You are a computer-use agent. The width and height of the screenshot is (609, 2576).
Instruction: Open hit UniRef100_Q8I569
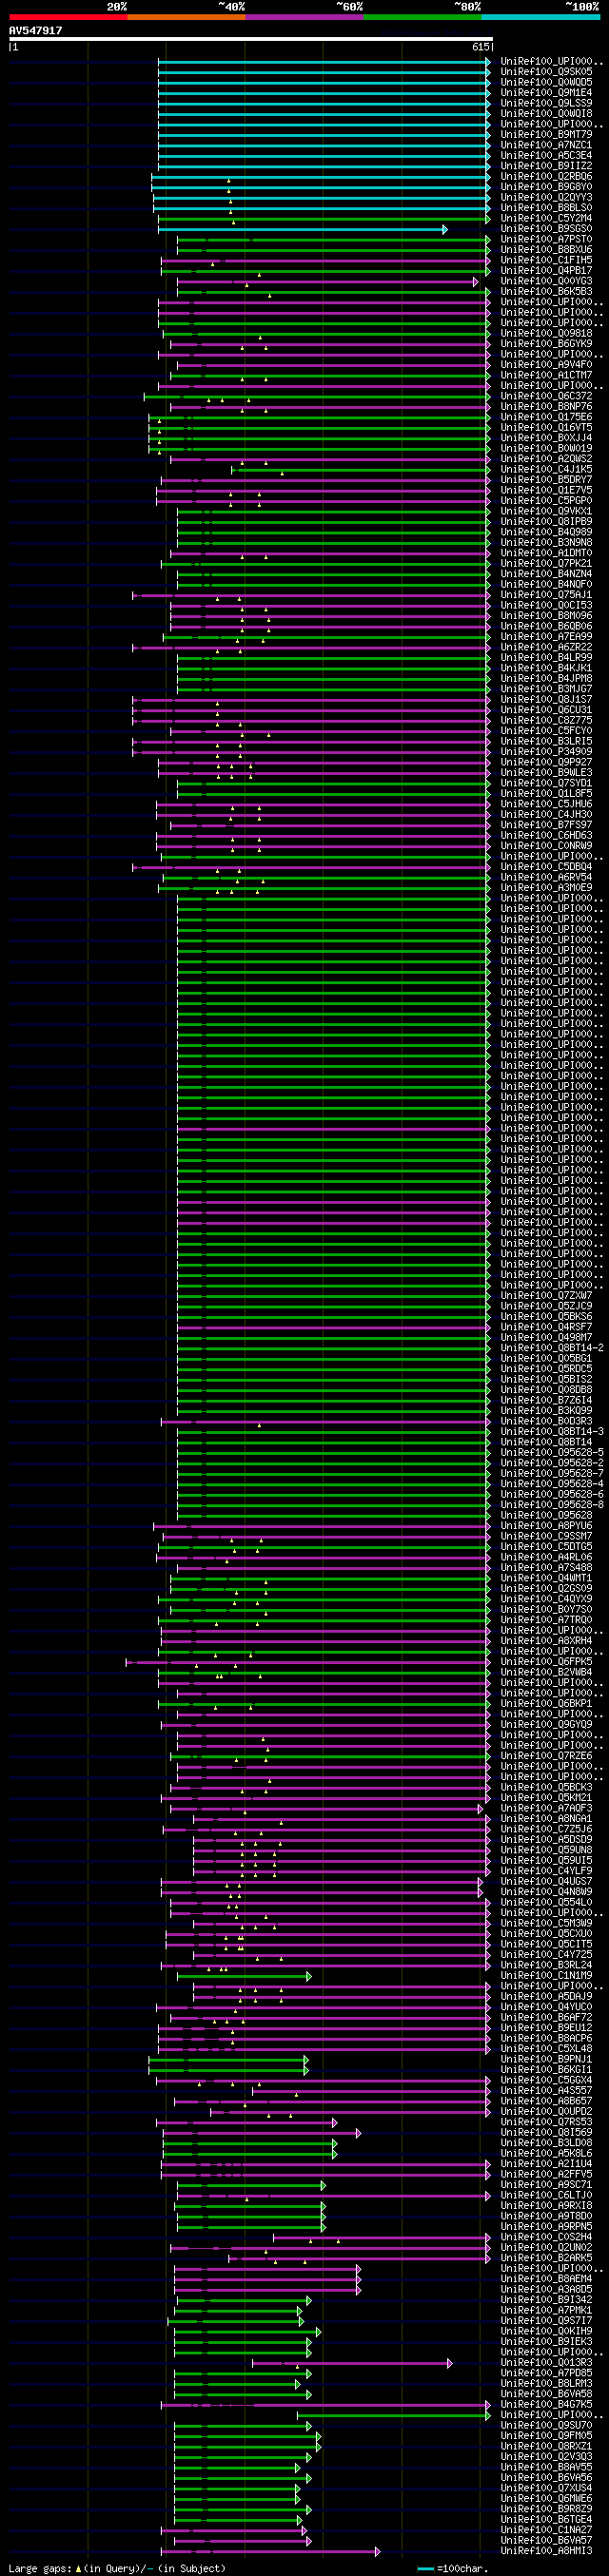[546, 2133]
